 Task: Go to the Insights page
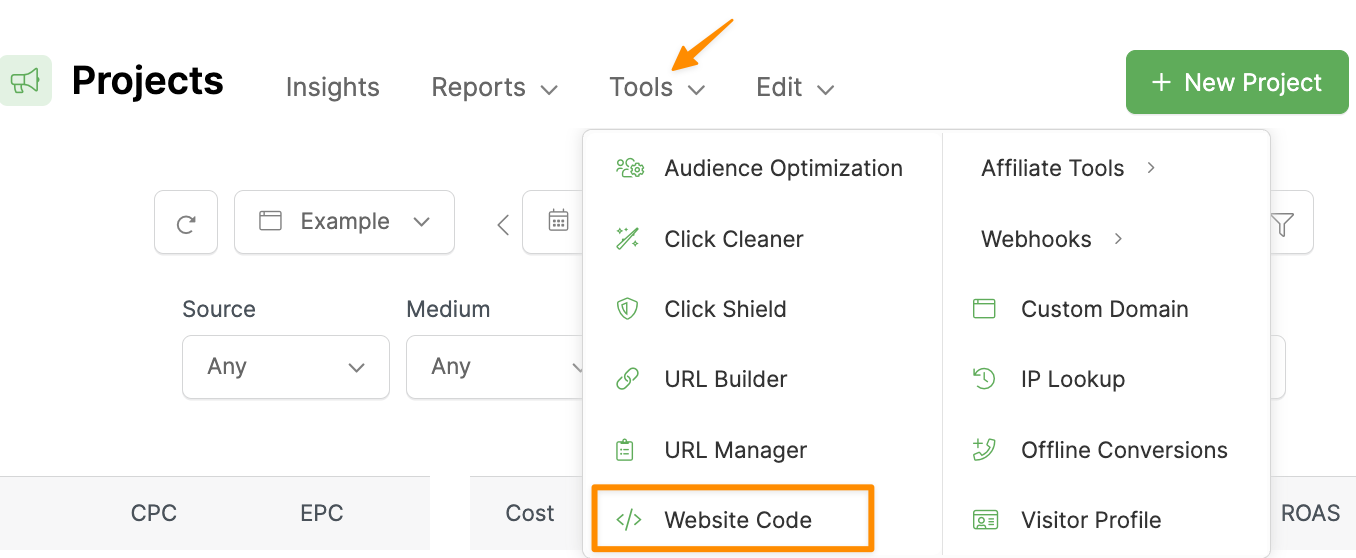(332, 88)
